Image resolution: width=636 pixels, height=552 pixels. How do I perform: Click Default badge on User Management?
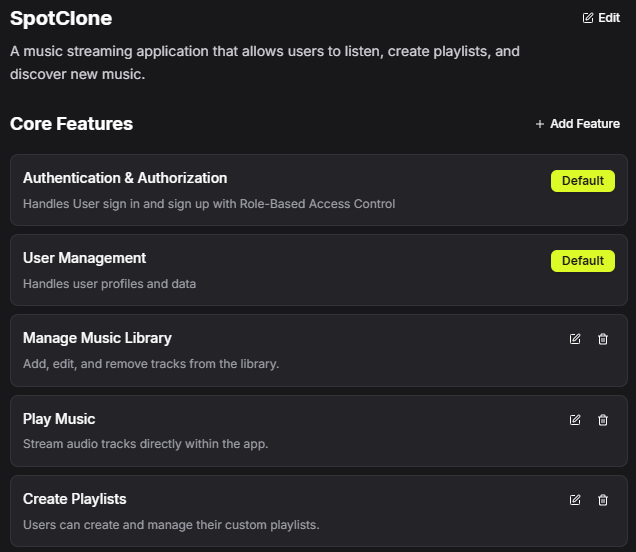pos(582,261)
